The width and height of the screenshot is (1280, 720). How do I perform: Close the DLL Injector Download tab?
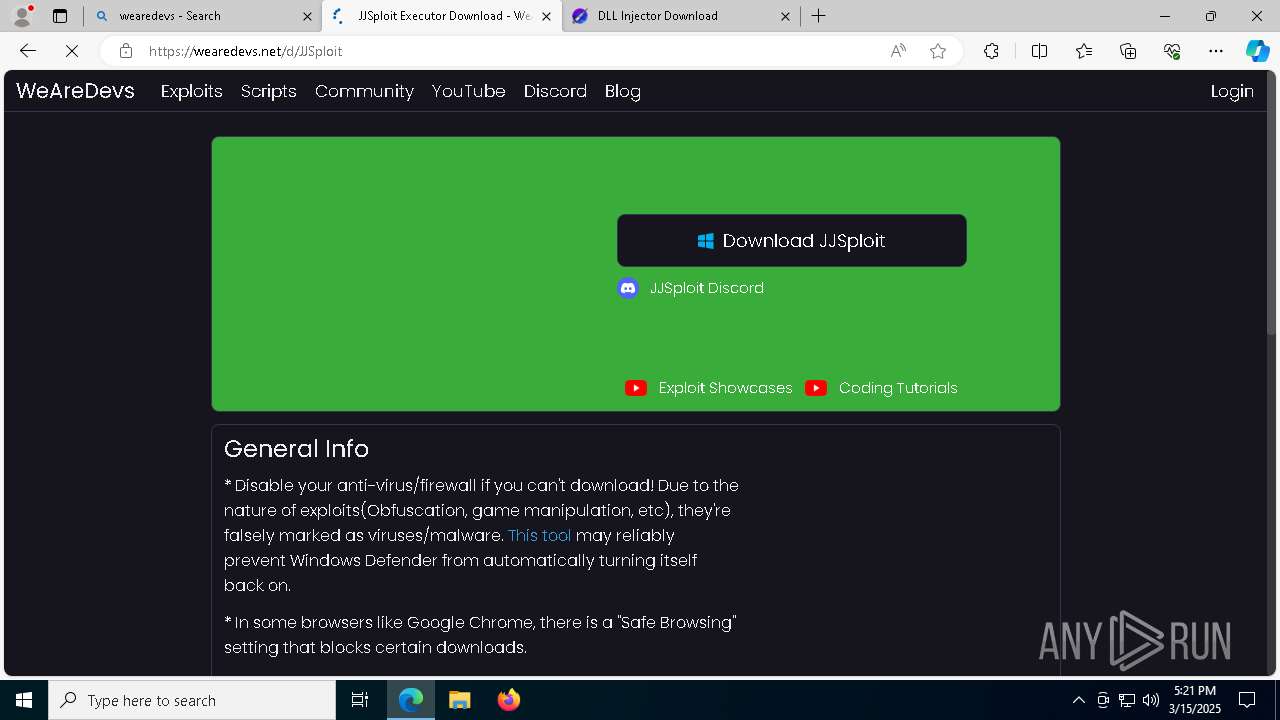(785, 16)
